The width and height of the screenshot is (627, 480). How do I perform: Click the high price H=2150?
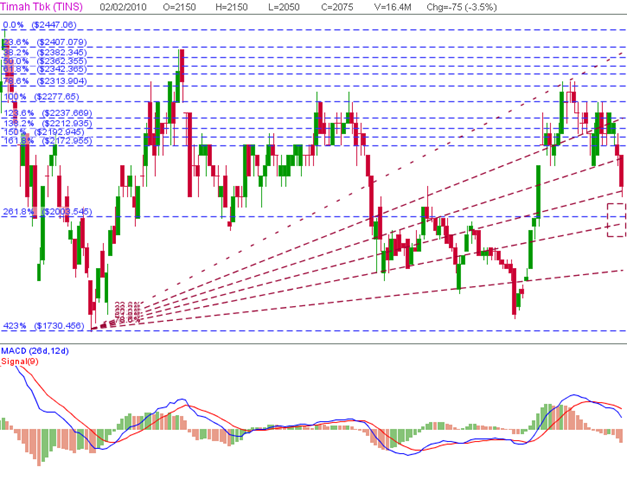pos(232,7)
